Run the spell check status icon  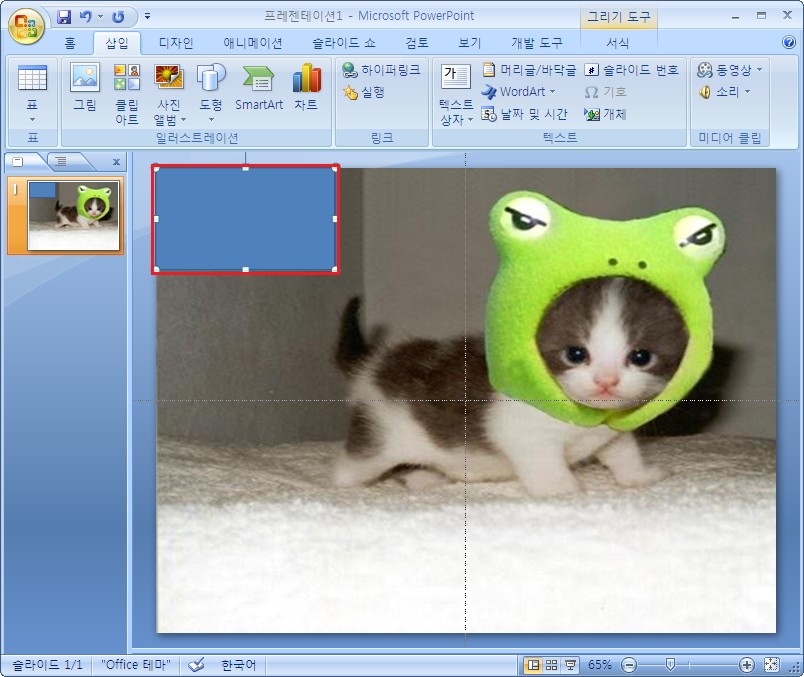[195, 665]
